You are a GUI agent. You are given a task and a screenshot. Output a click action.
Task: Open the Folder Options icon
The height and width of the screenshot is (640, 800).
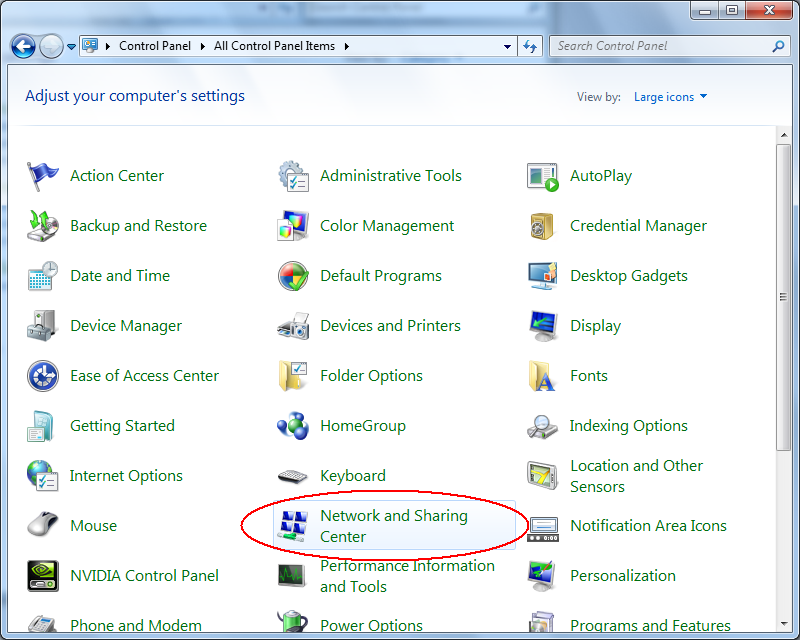[293, 376]
